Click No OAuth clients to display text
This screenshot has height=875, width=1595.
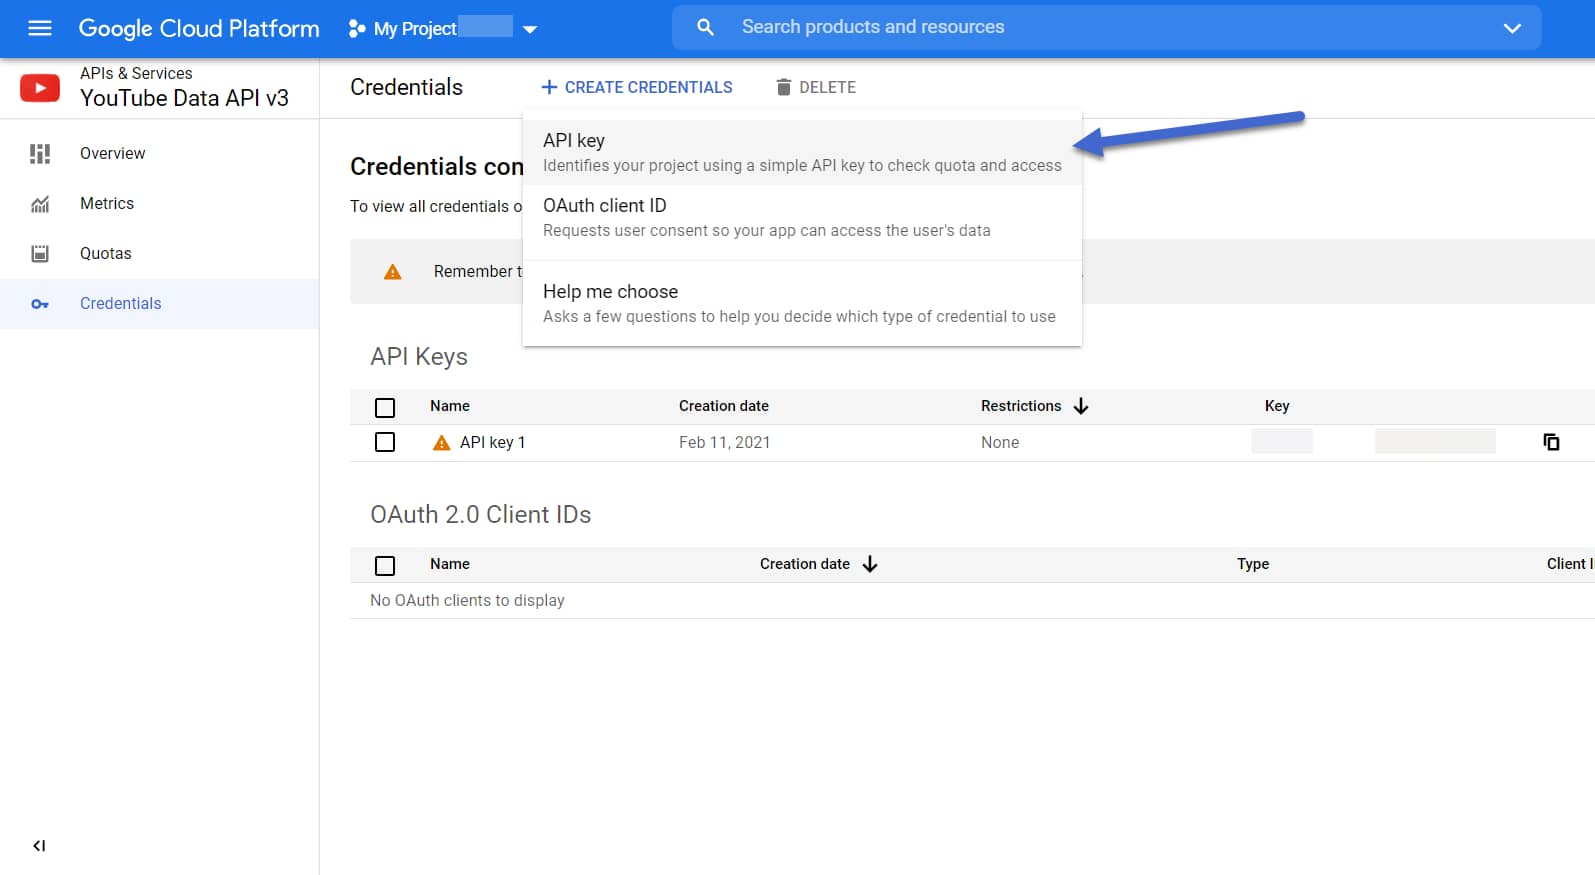(467, 600)
